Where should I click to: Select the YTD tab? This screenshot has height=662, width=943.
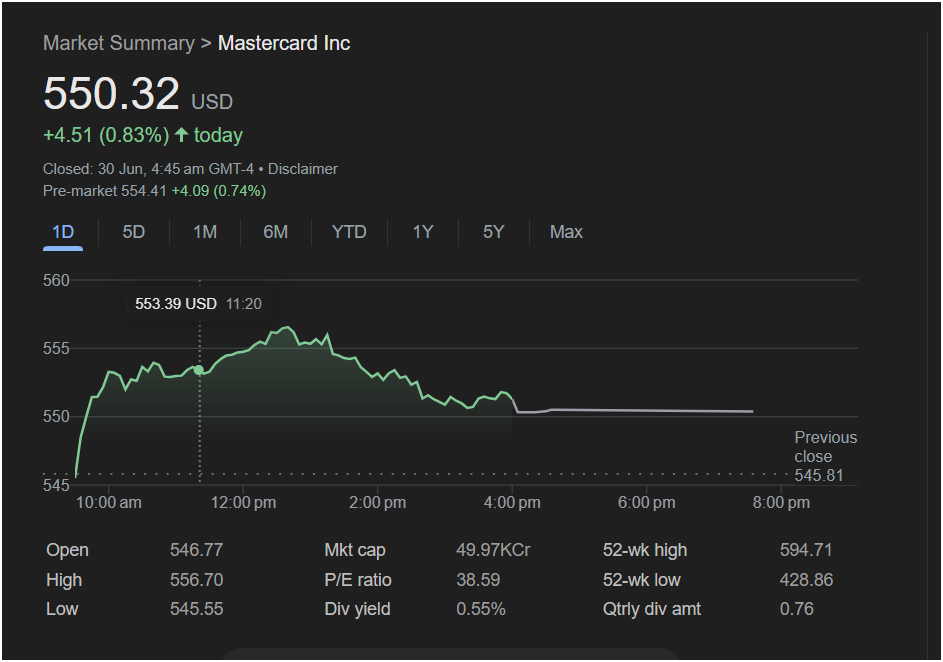[349, 232]
